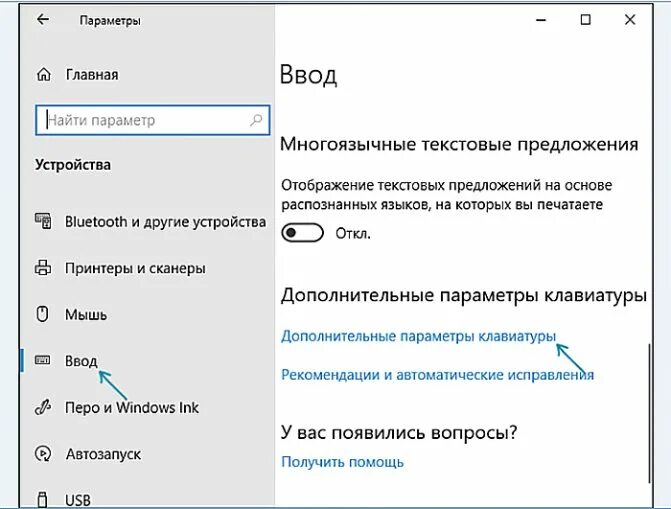
Task: Click the Ввод page heading
Action: 308,75
